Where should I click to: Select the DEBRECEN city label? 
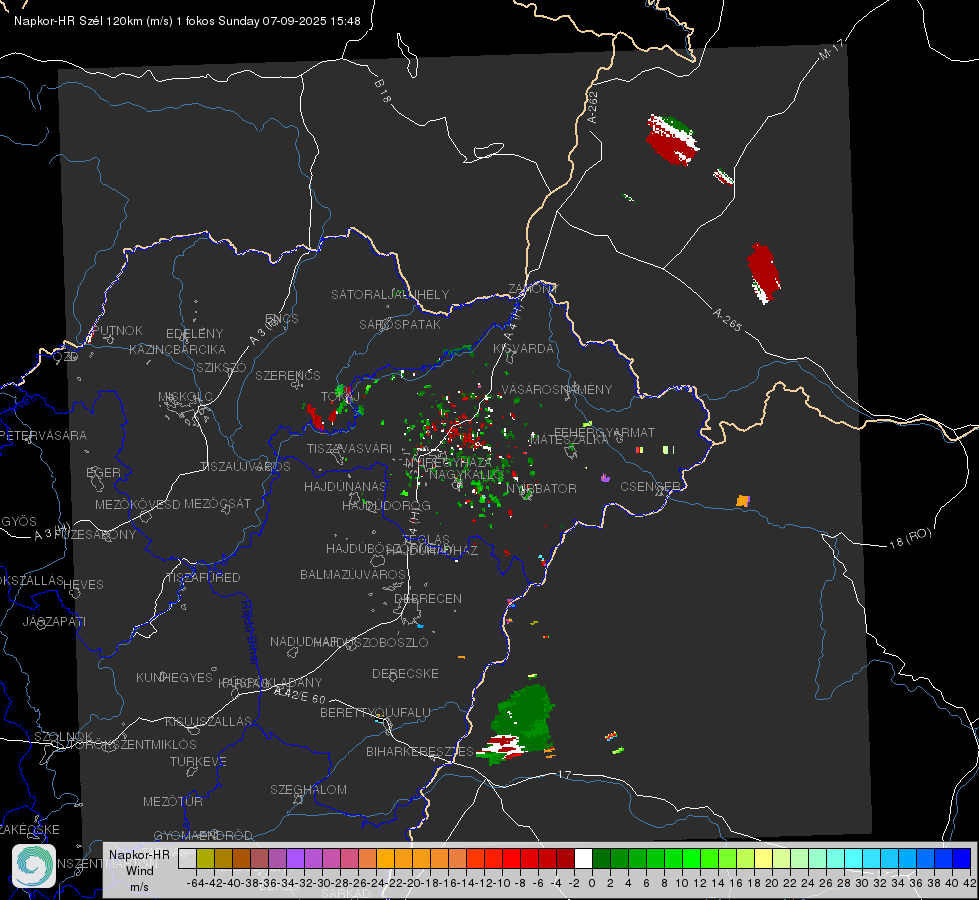[428, 598]
